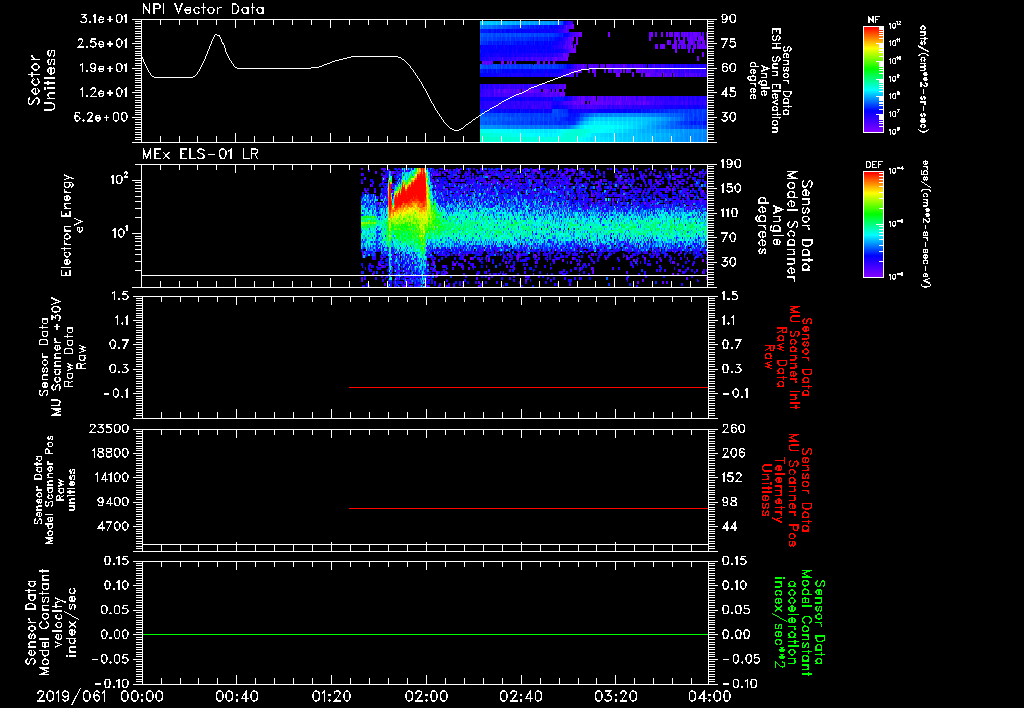This screenshot has height=708, width=1024.
Task: Click the "206" telemetry tick value
Action: coord(733,453)
